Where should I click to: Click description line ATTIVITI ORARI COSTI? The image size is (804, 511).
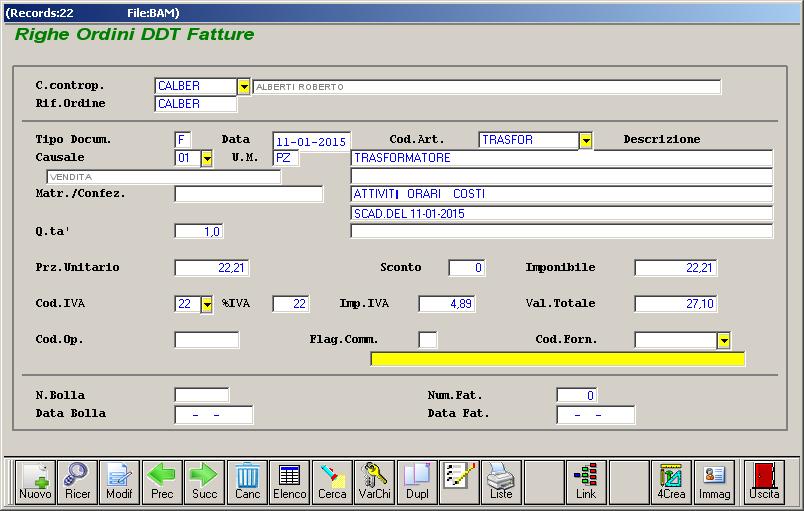(561, 194)
